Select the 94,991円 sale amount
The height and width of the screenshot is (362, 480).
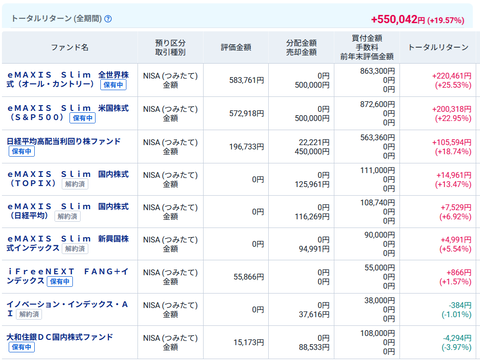tap(314, 249)
